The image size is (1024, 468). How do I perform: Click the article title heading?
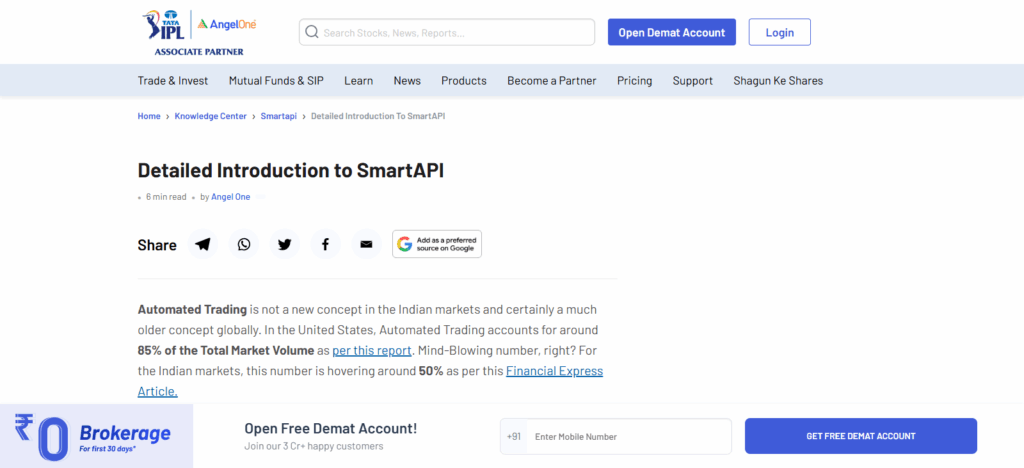coord(291,170)
